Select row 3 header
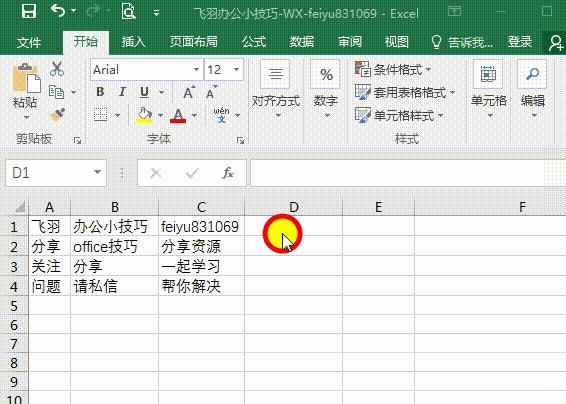 pos(14,266)
